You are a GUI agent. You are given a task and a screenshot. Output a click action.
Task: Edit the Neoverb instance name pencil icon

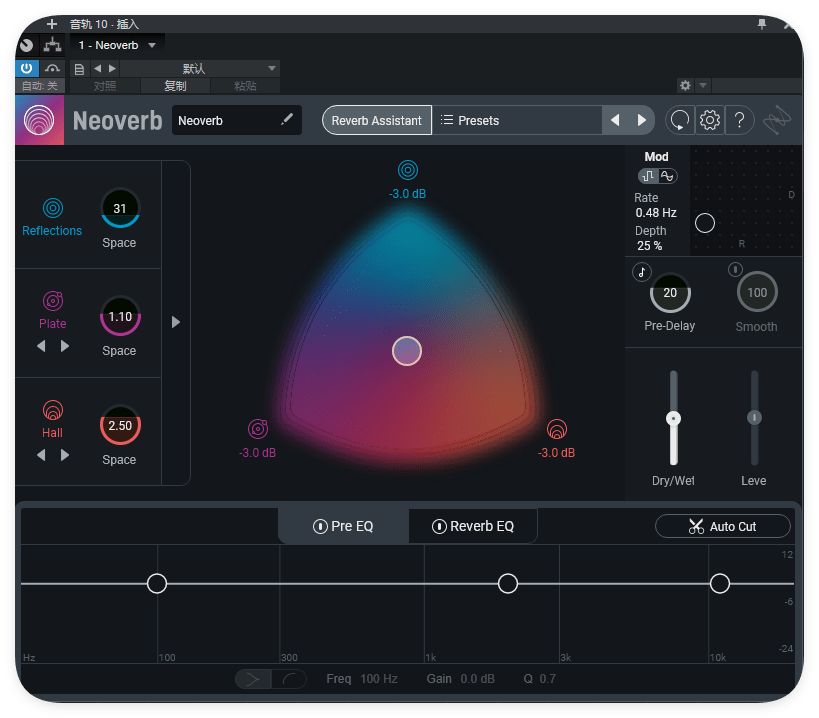point(287,120)
